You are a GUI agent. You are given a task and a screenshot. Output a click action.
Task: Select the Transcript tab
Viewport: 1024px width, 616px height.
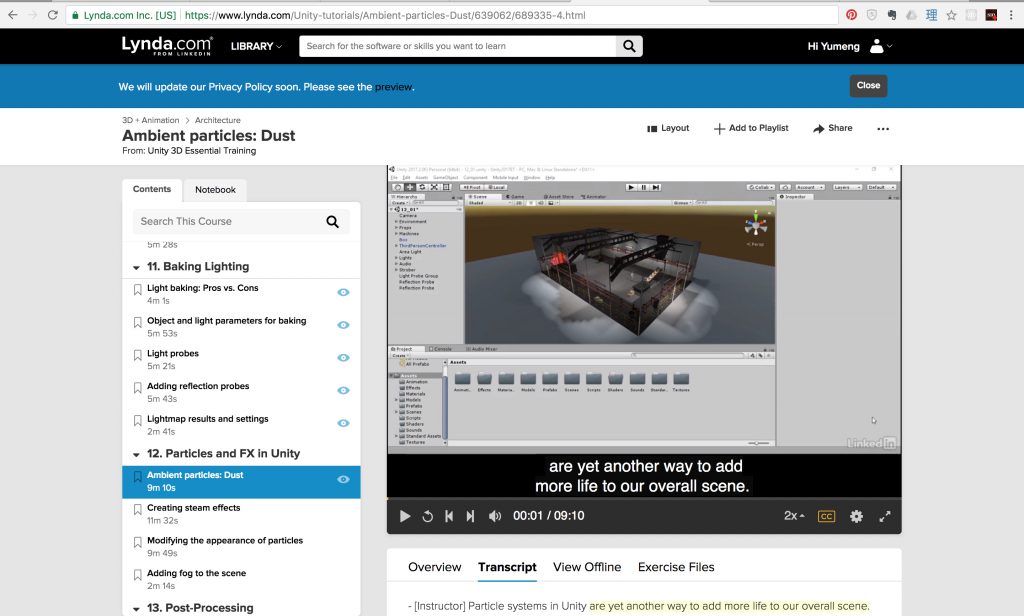tap(507, 567)
